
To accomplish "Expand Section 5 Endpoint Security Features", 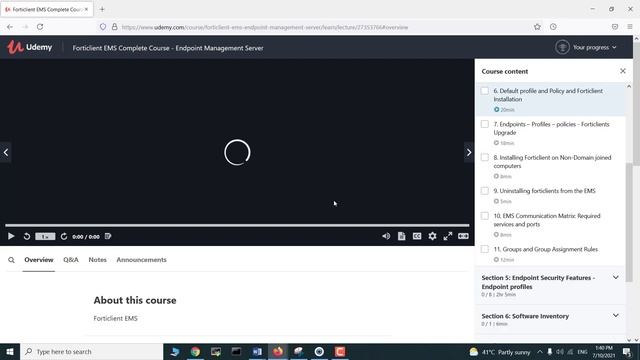I will click(x=615, y=278).
